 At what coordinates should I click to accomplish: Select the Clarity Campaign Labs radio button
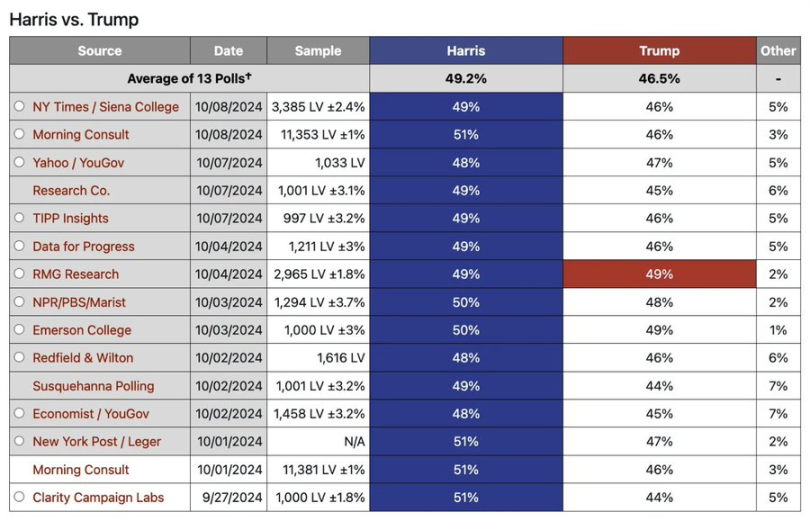click(x=19, y=497)
